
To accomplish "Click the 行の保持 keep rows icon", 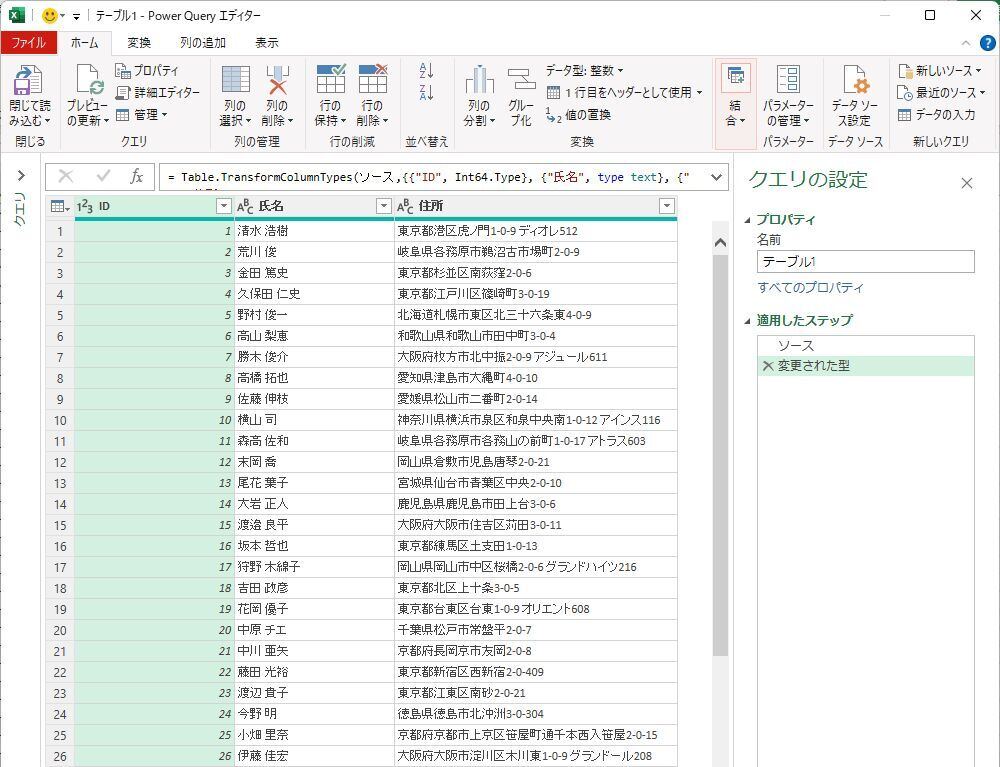I will [330, 79].
